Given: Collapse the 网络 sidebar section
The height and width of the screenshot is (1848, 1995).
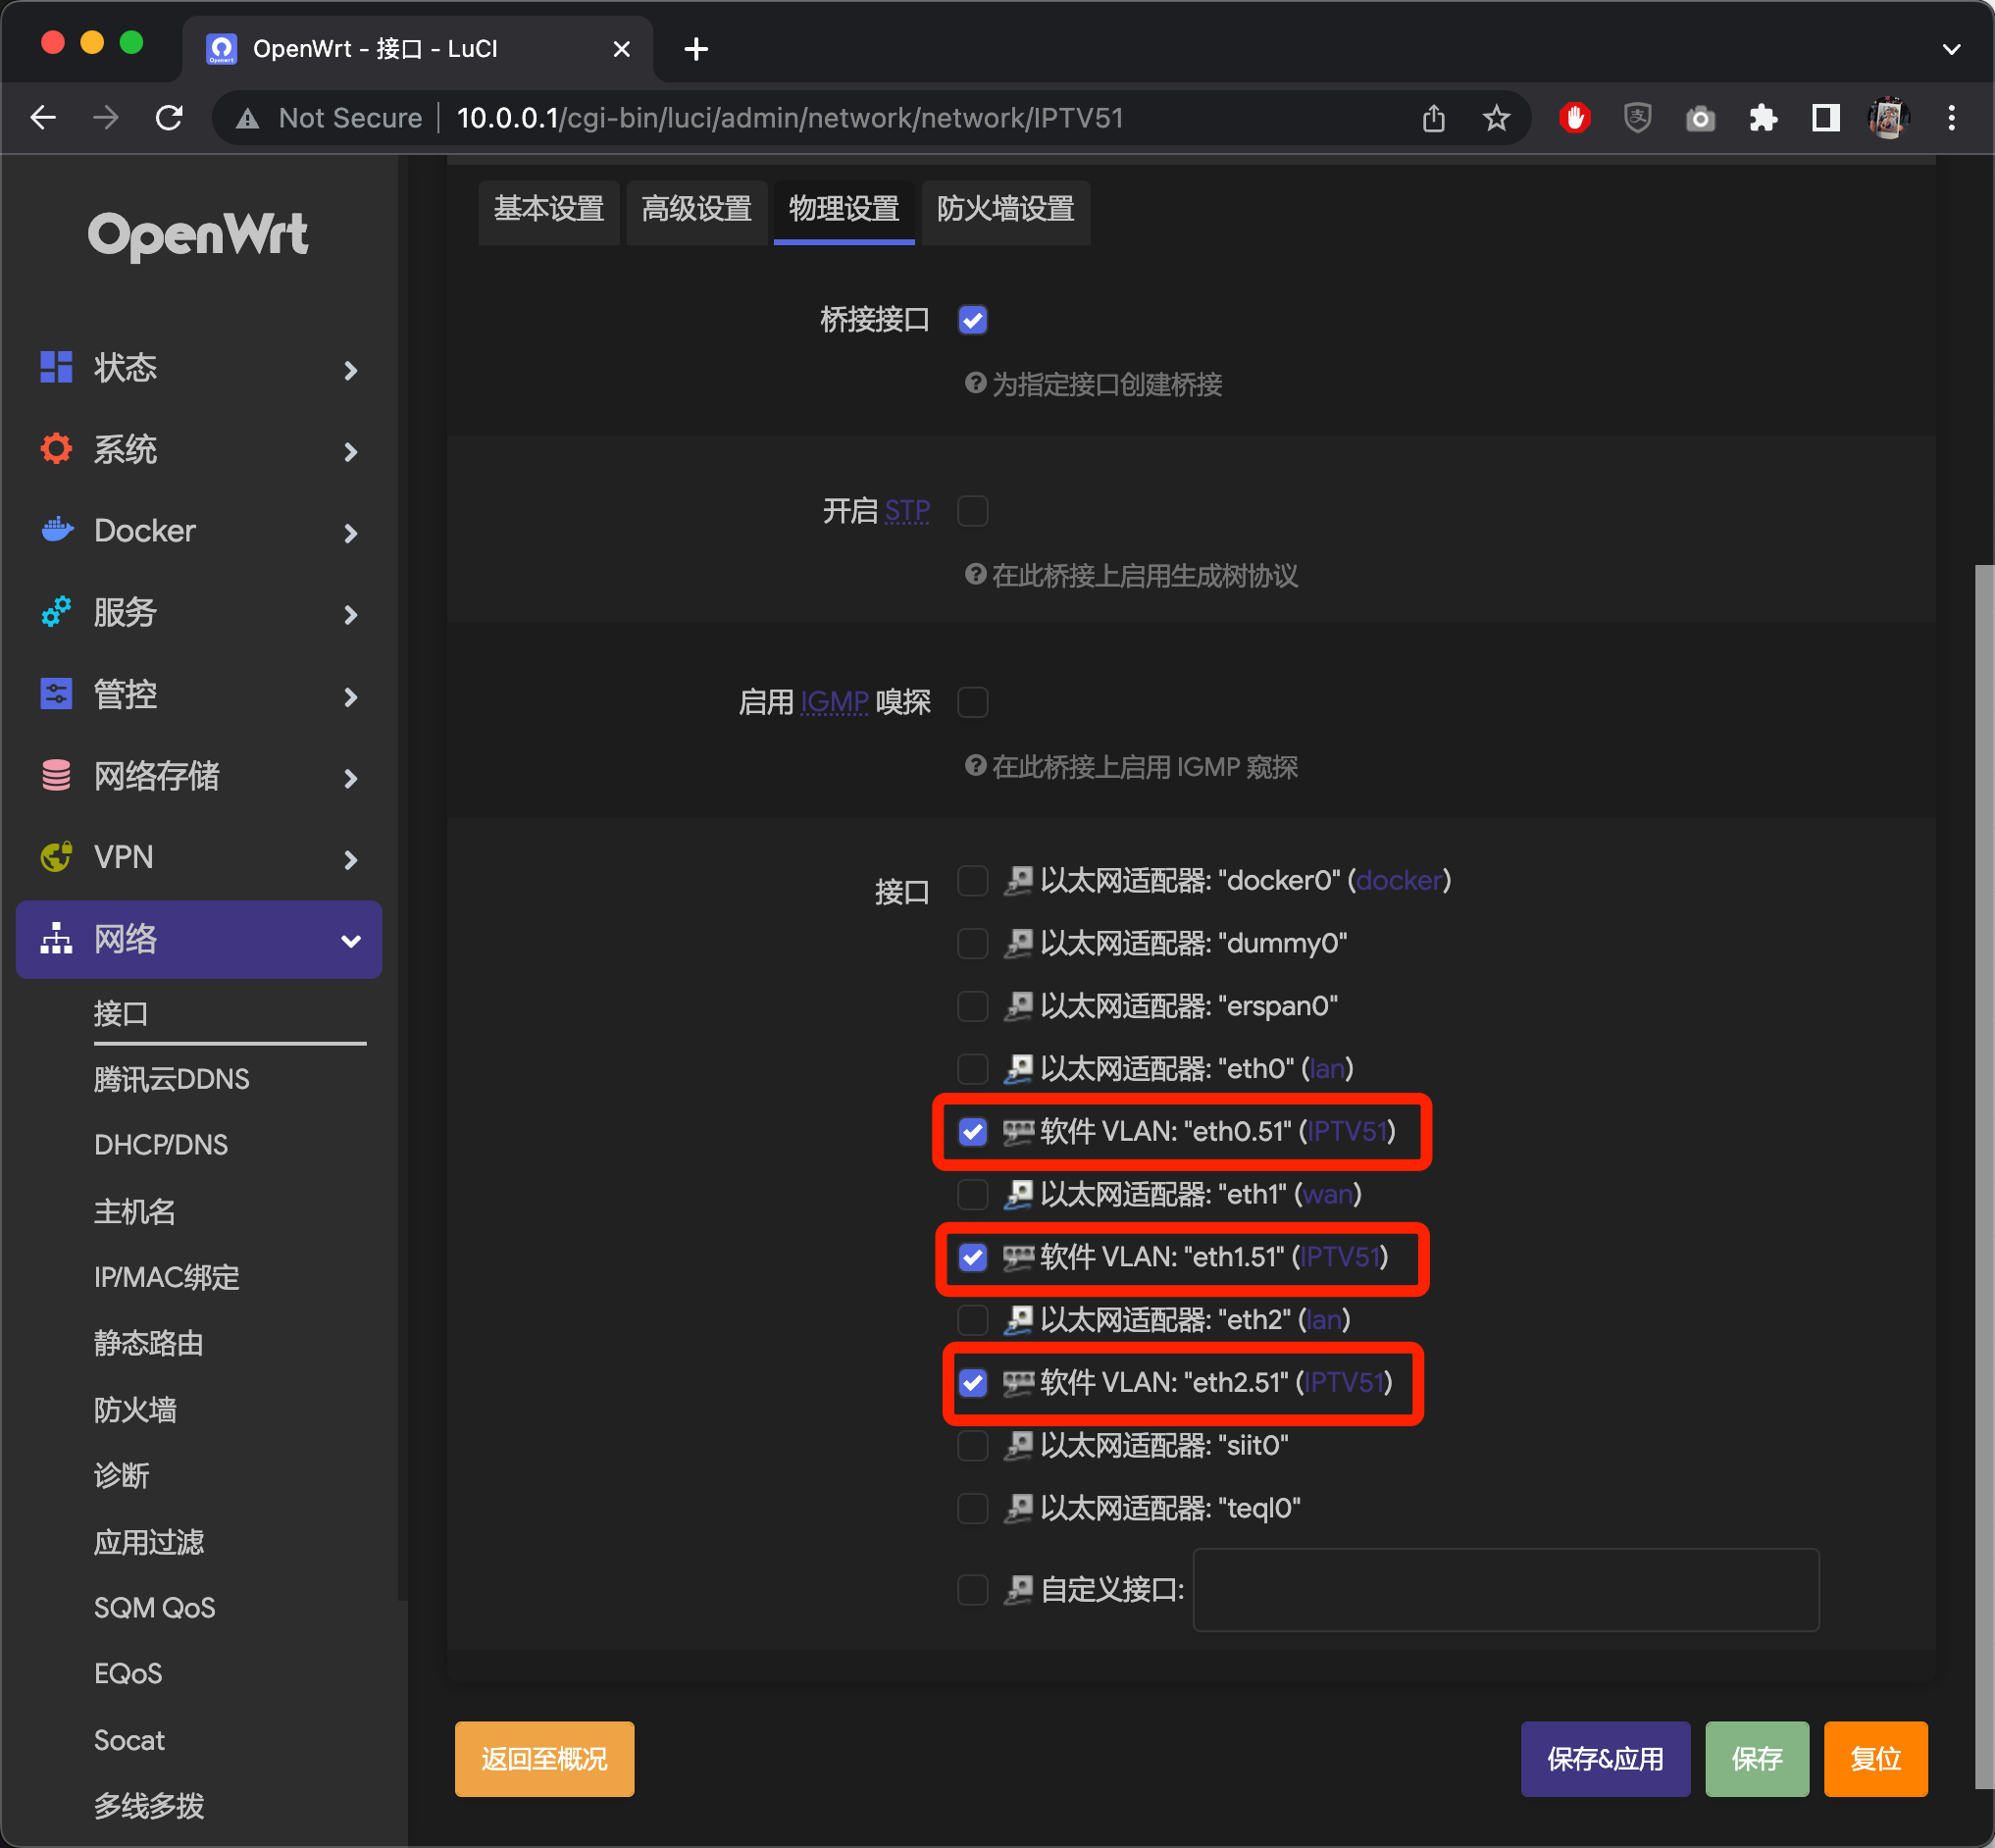Looking at the screenshot, I should coord(351,940).
